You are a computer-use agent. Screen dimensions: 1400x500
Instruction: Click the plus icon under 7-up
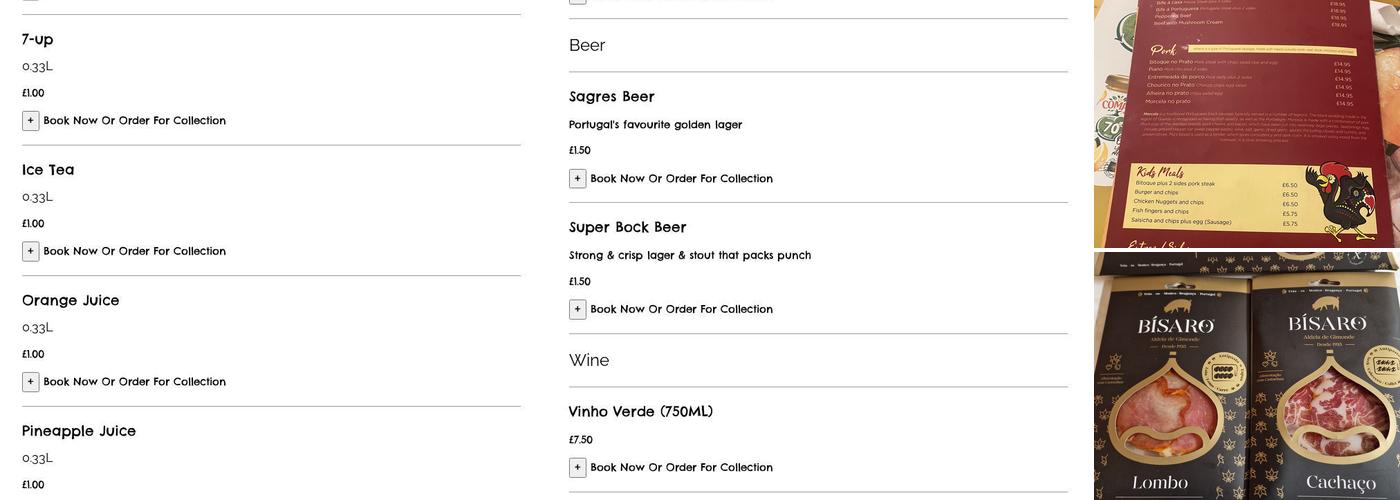click(x=31, y=121)
